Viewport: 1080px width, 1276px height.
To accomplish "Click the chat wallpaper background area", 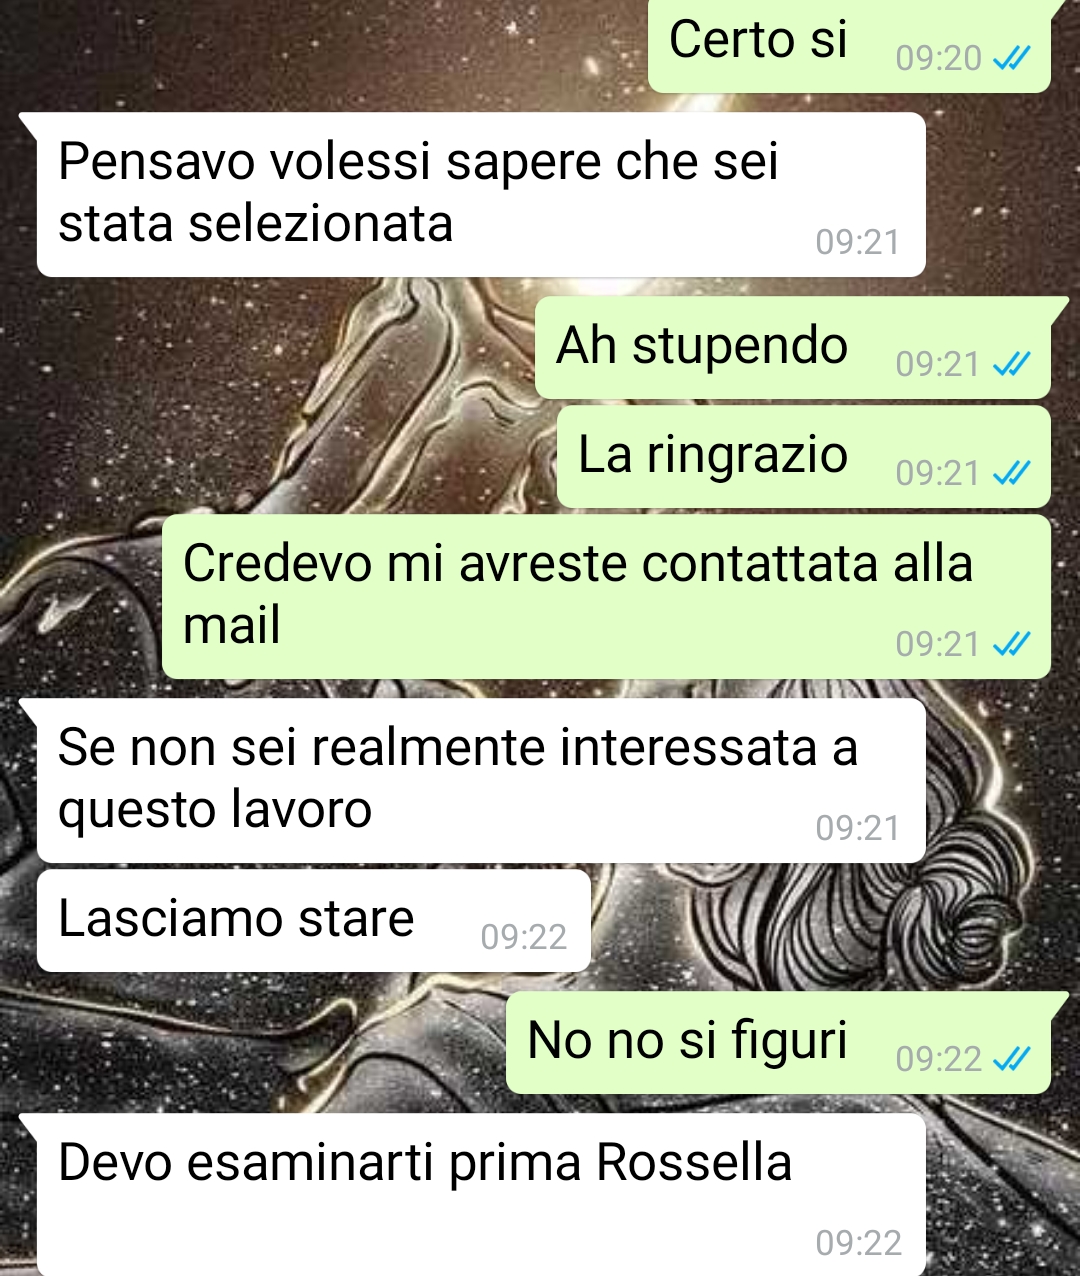I will (x=300, y=400).
